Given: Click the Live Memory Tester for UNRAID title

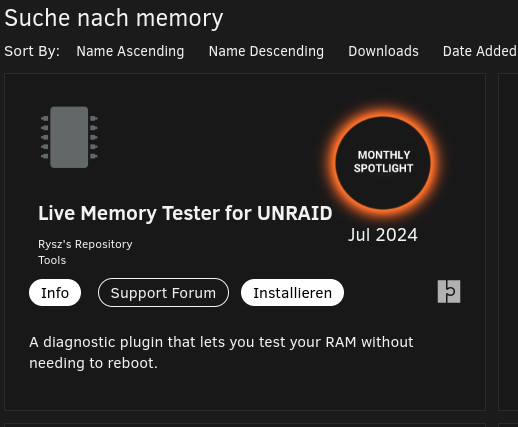Looking at the screenshot, I should pos(185,213).
